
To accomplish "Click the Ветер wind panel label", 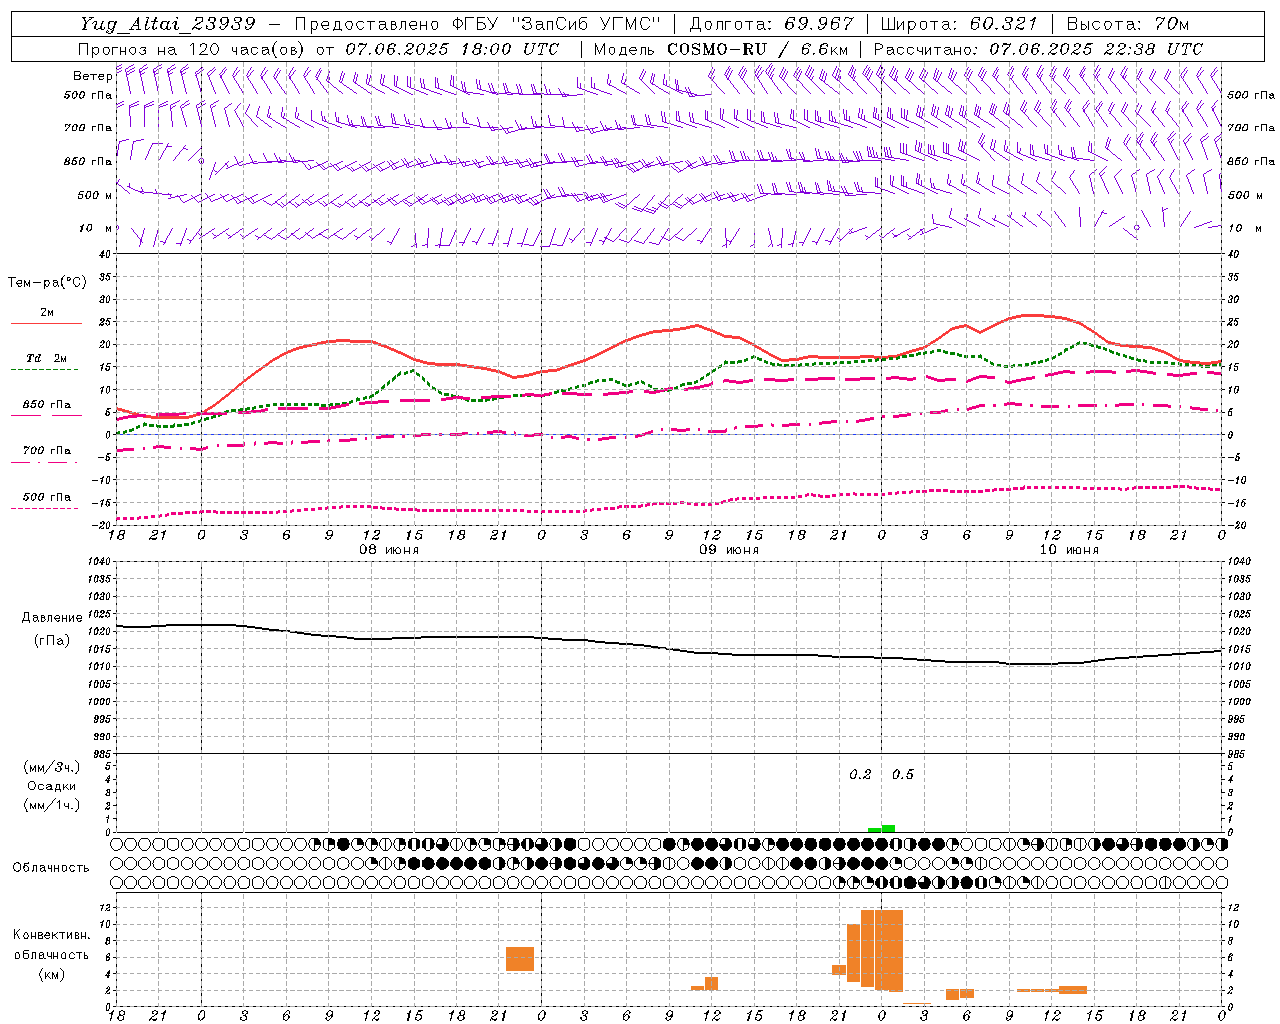I will point(92,75).
